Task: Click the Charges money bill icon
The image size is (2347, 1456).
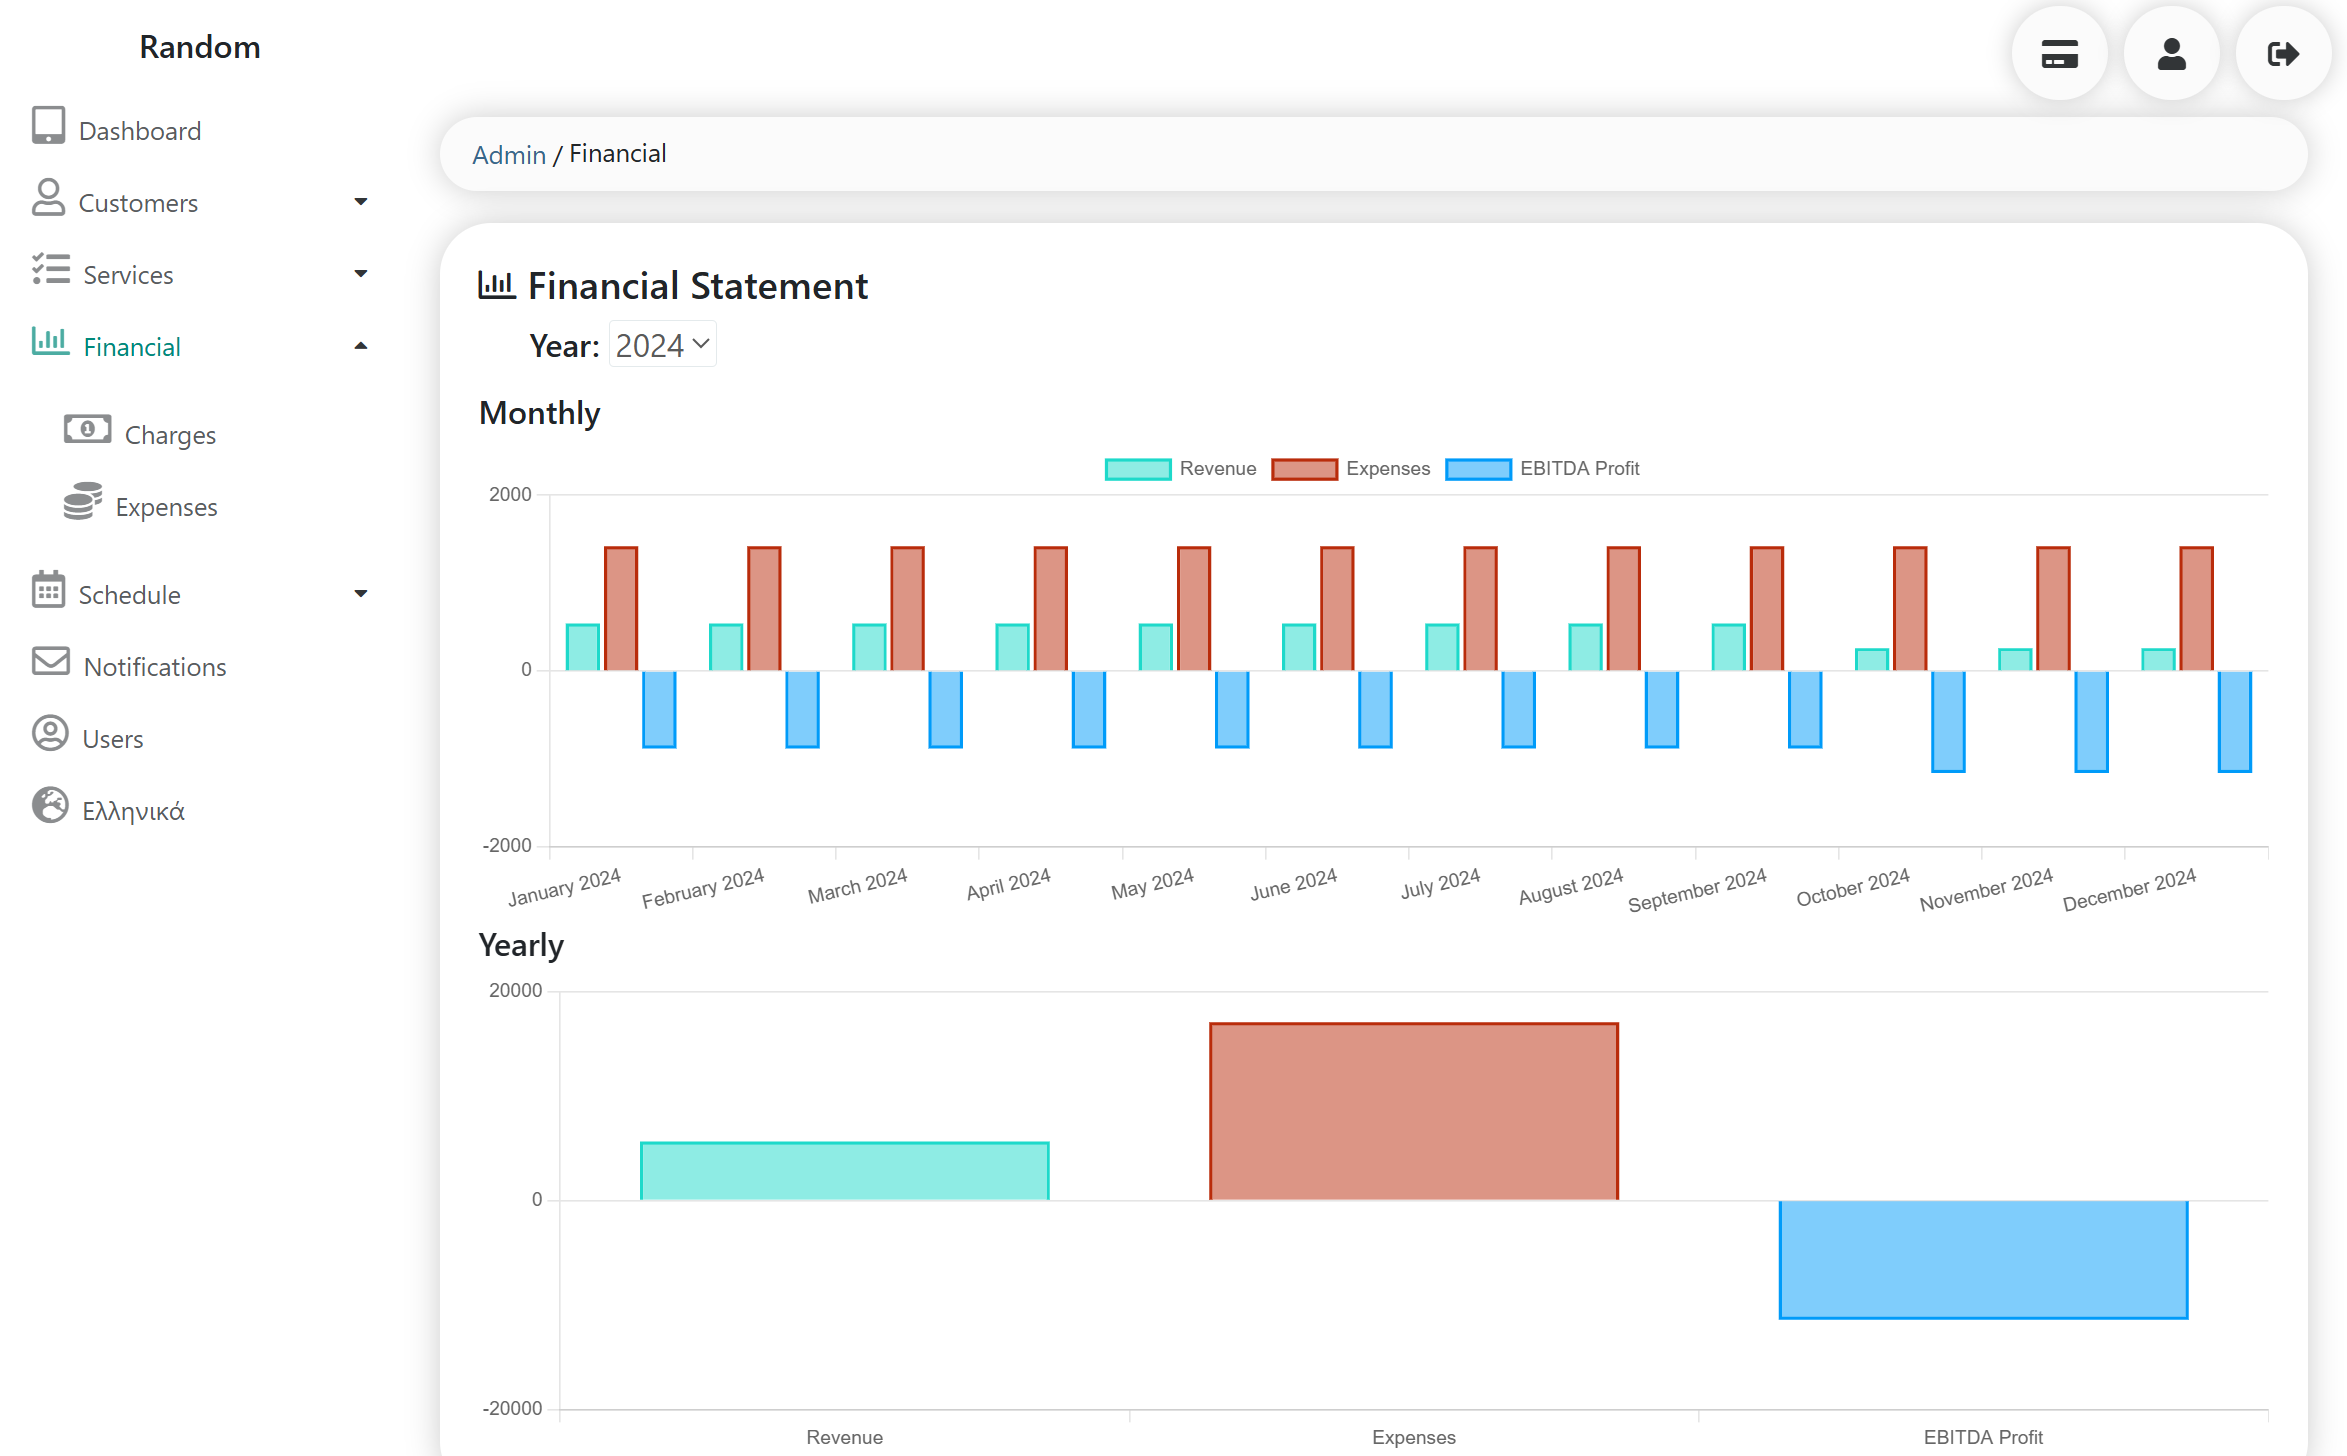Action: point(88,430)
